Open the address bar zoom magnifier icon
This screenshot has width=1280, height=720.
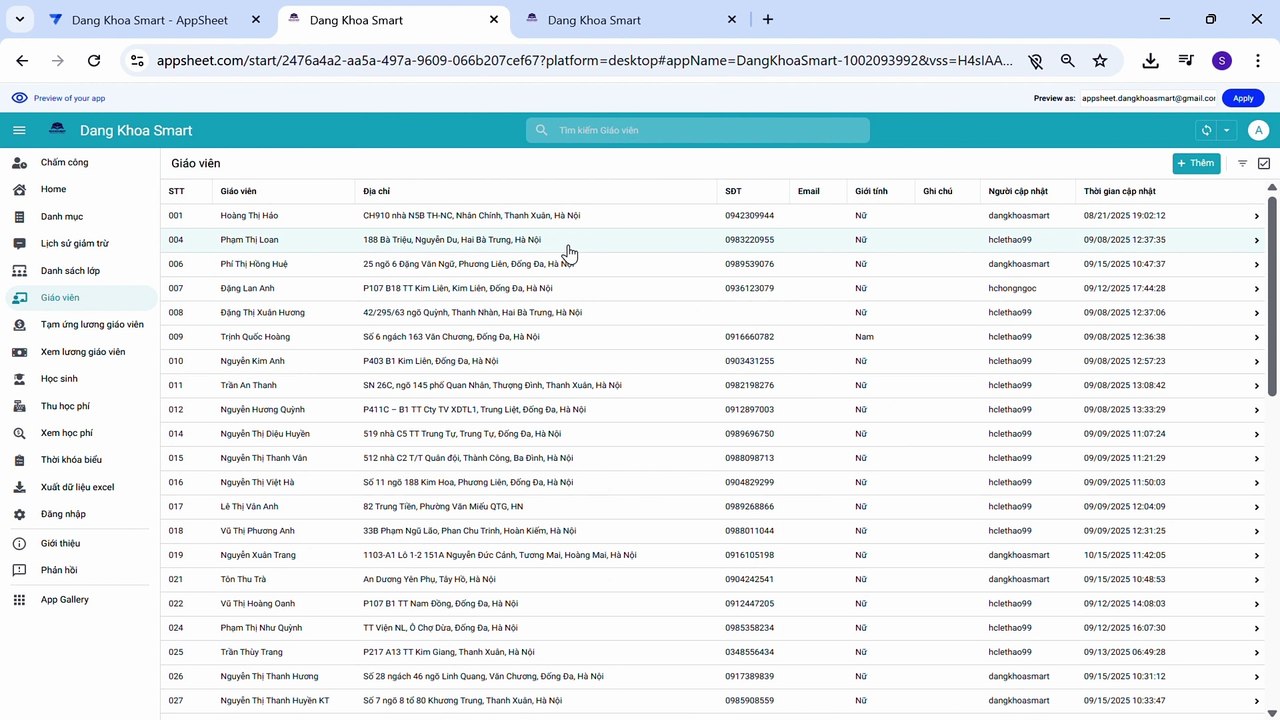tap(1068, 60)
